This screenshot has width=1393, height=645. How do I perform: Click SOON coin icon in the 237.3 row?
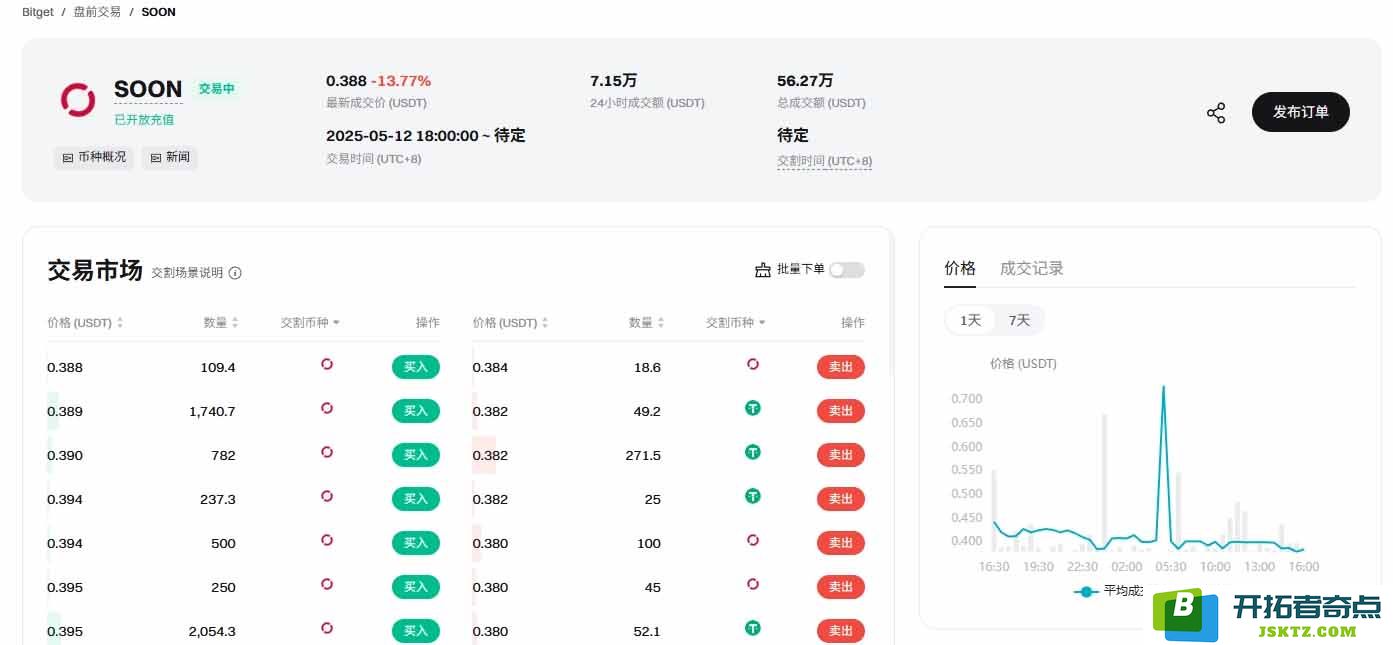[327, 496]
